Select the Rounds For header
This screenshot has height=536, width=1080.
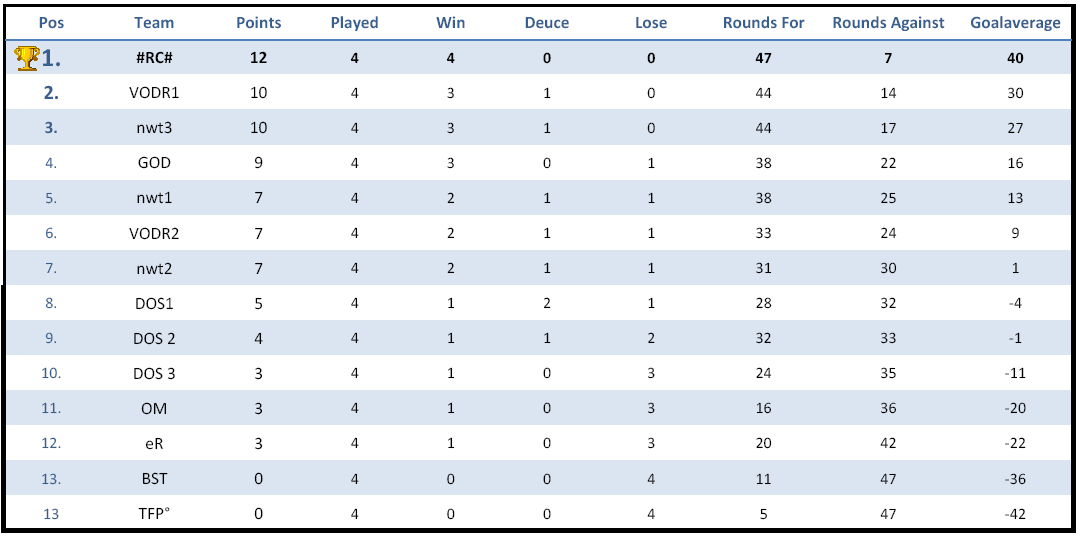click(763, 23)
